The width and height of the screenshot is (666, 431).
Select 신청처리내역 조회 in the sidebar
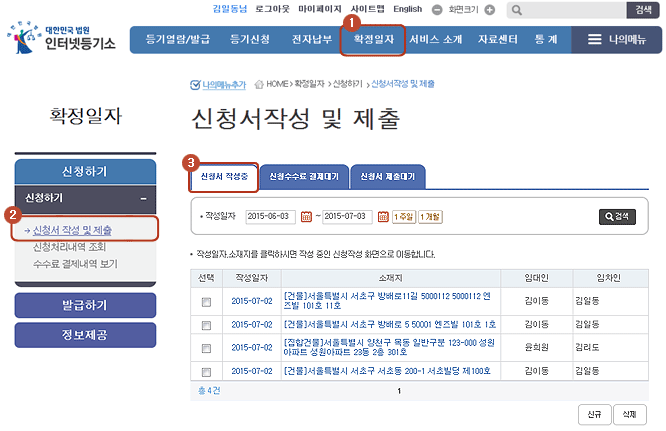[x=69, y=247]
